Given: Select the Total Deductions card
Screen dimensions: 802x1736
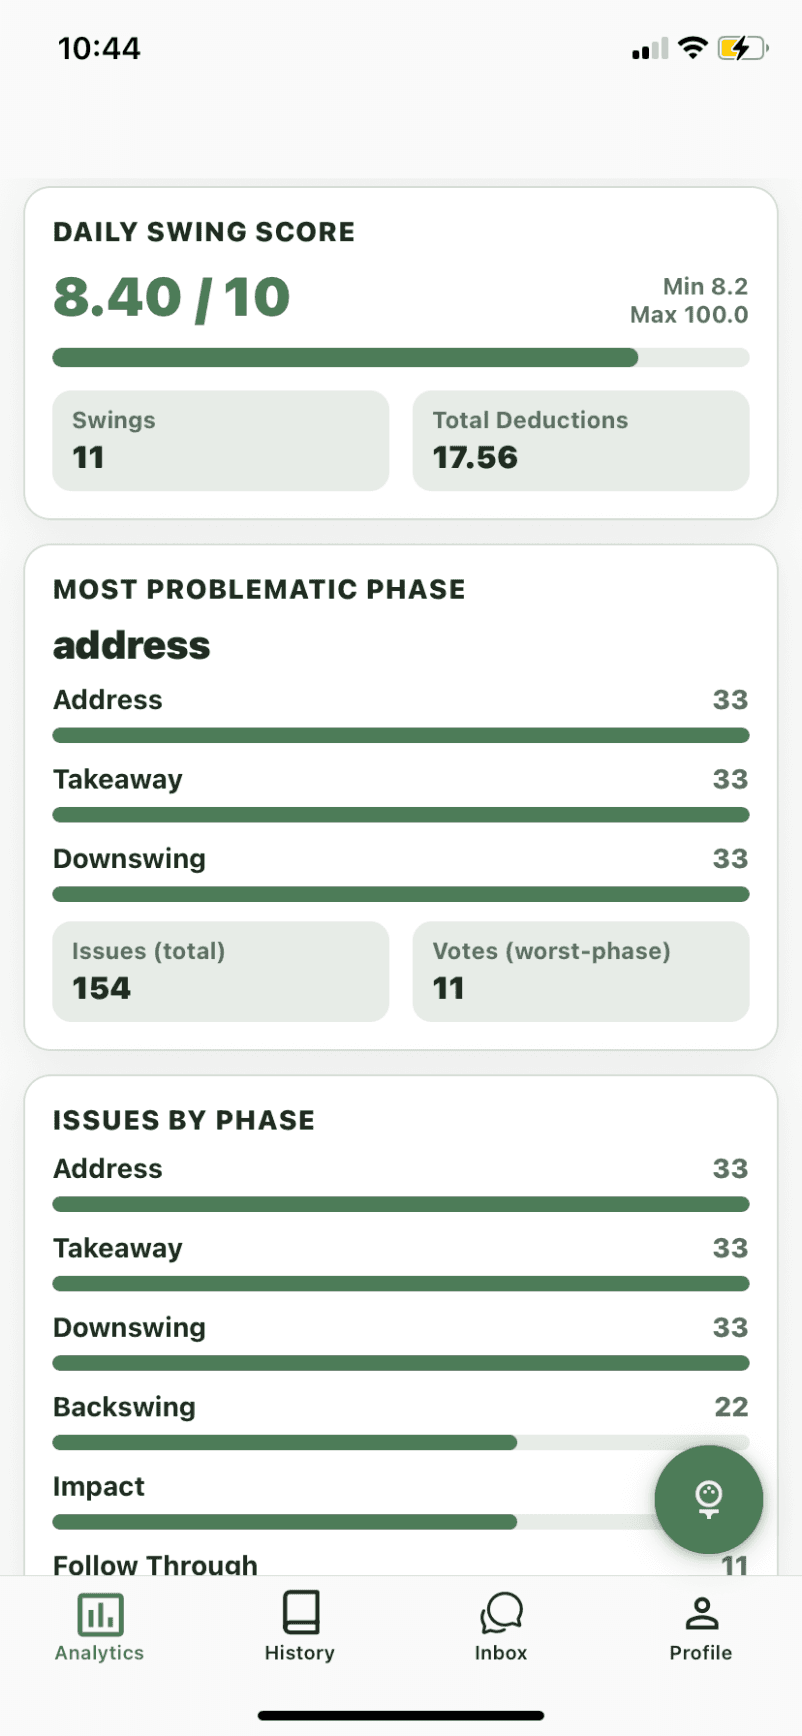Looking at the screenshot, I should [x=580, y=440].
